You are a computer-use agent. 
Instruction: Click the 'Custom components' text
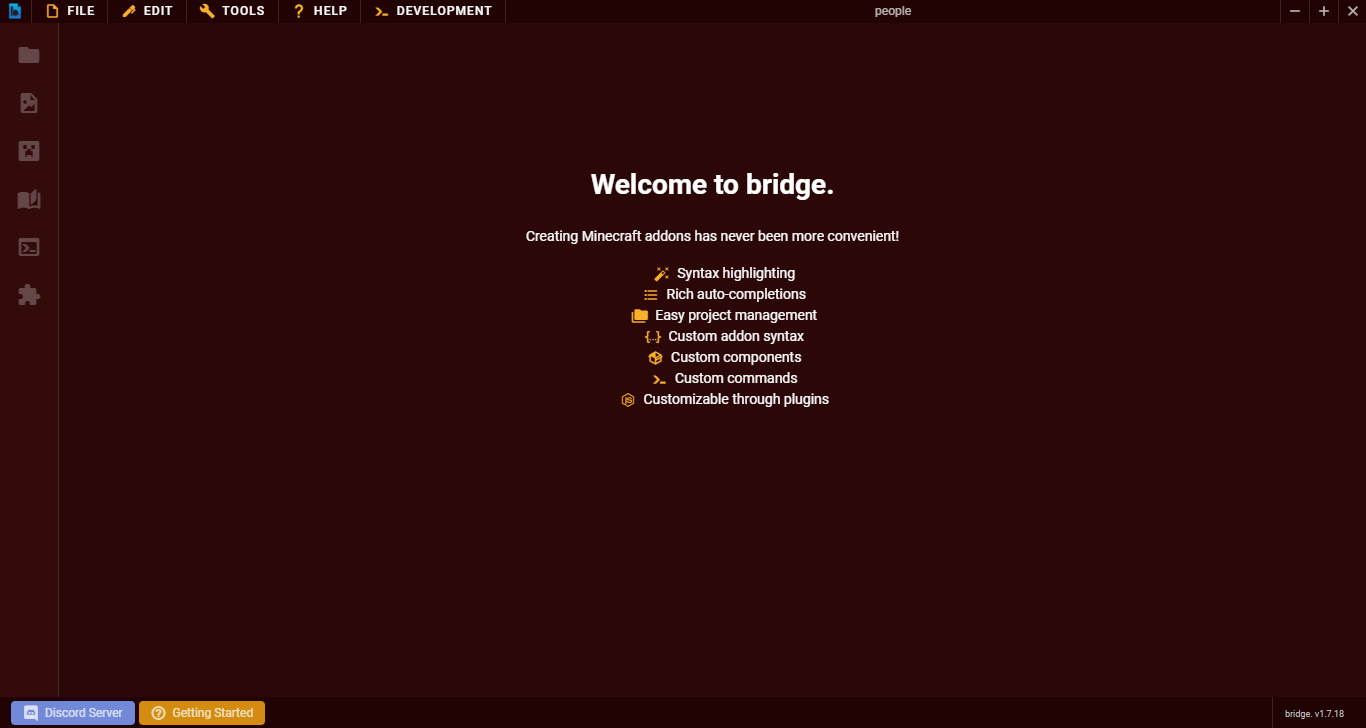point(736,357)
